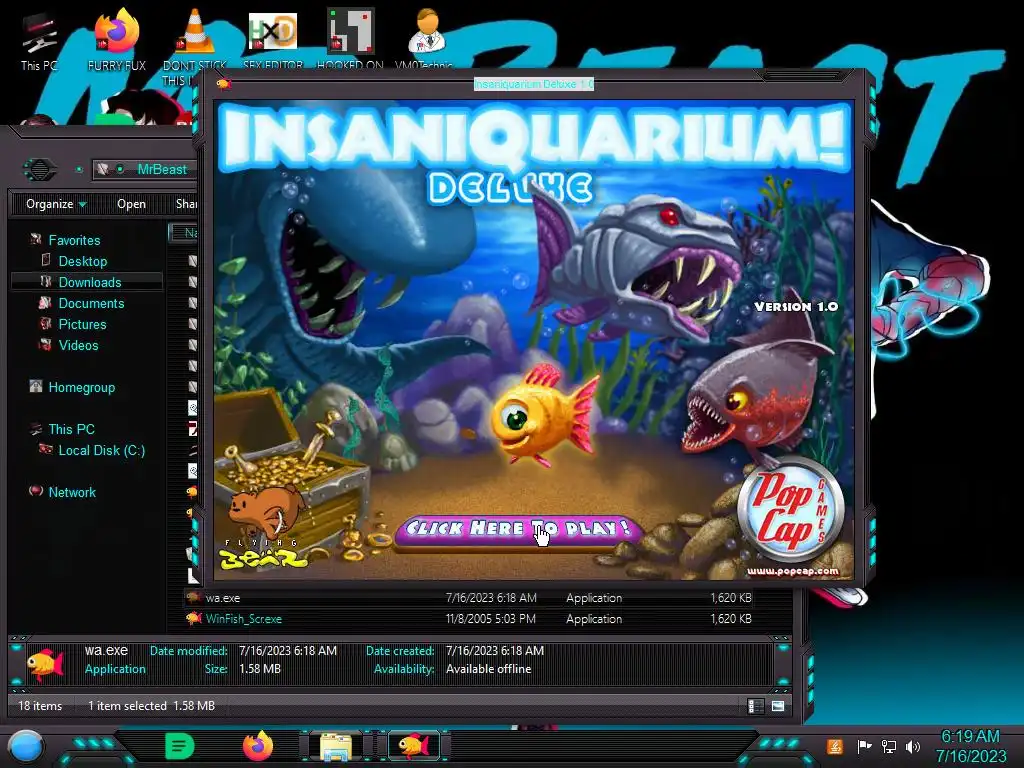Click the Click Here To Play button
This screenshot has width=1024, height=768.
coord(518,530)
